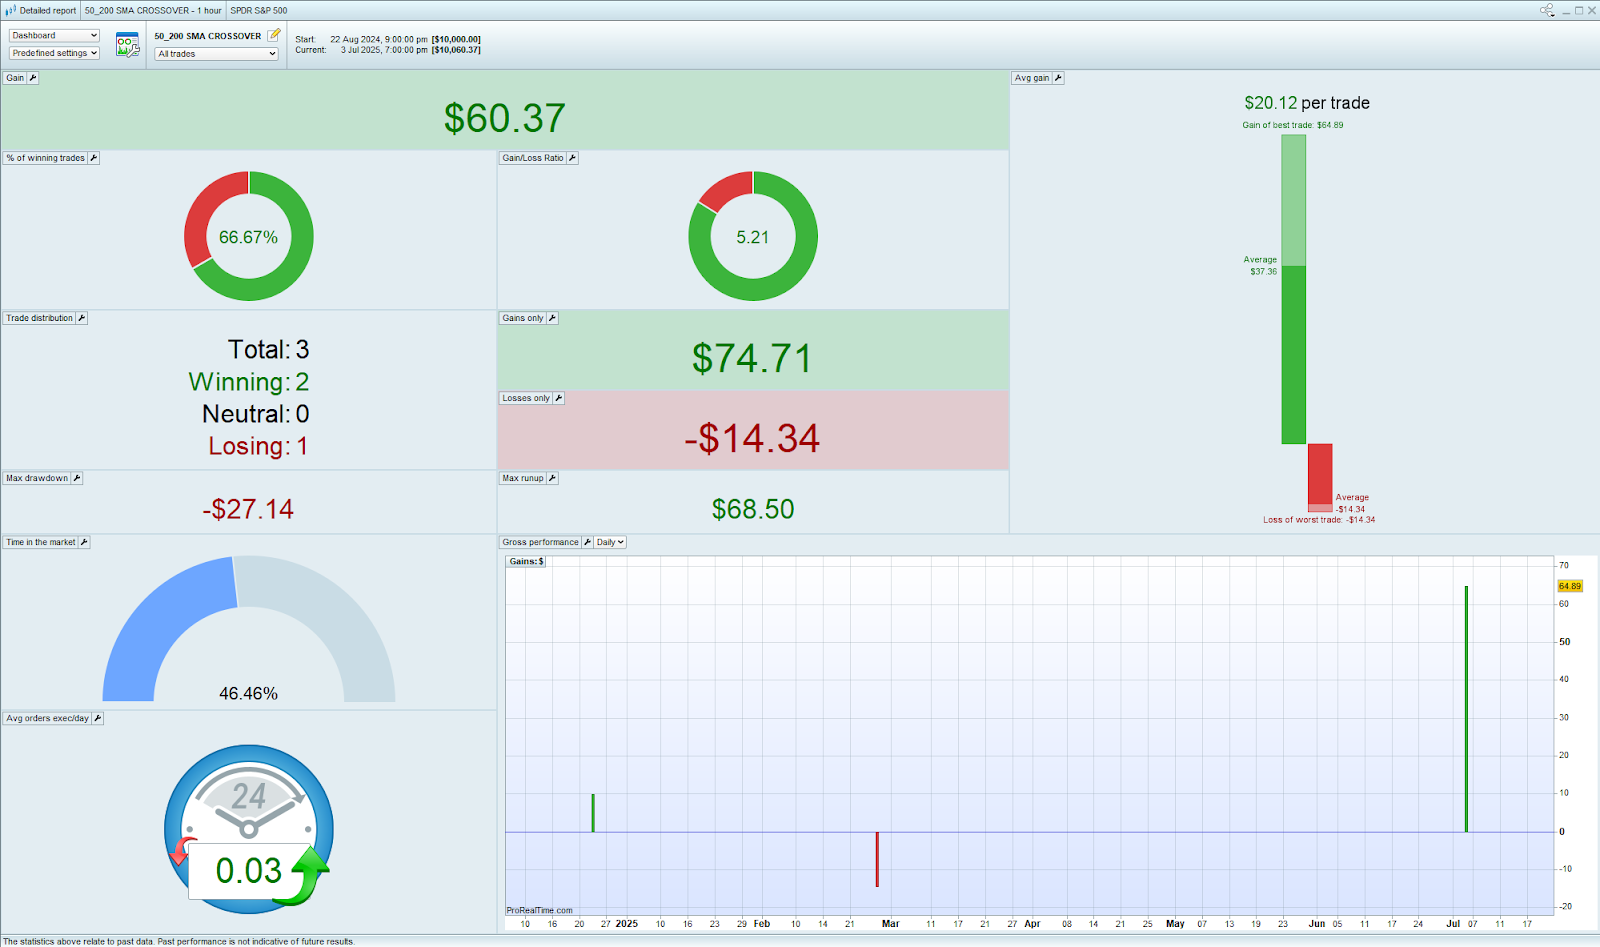This screenshot has height=947, width=1600.
Task: Click the Avg gain widget label
Action: pos(1032,78)
